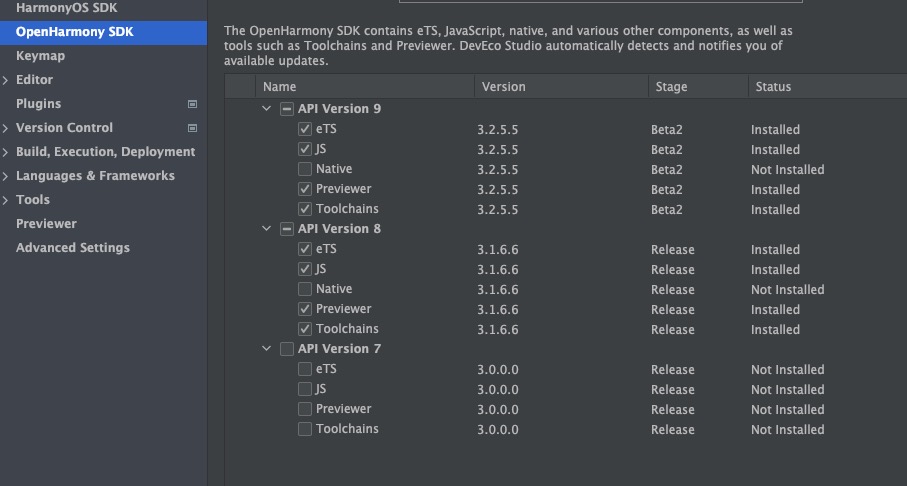Click Not Installed status of API 8 Native
This screenshot has width=907, height=486.
787,289
